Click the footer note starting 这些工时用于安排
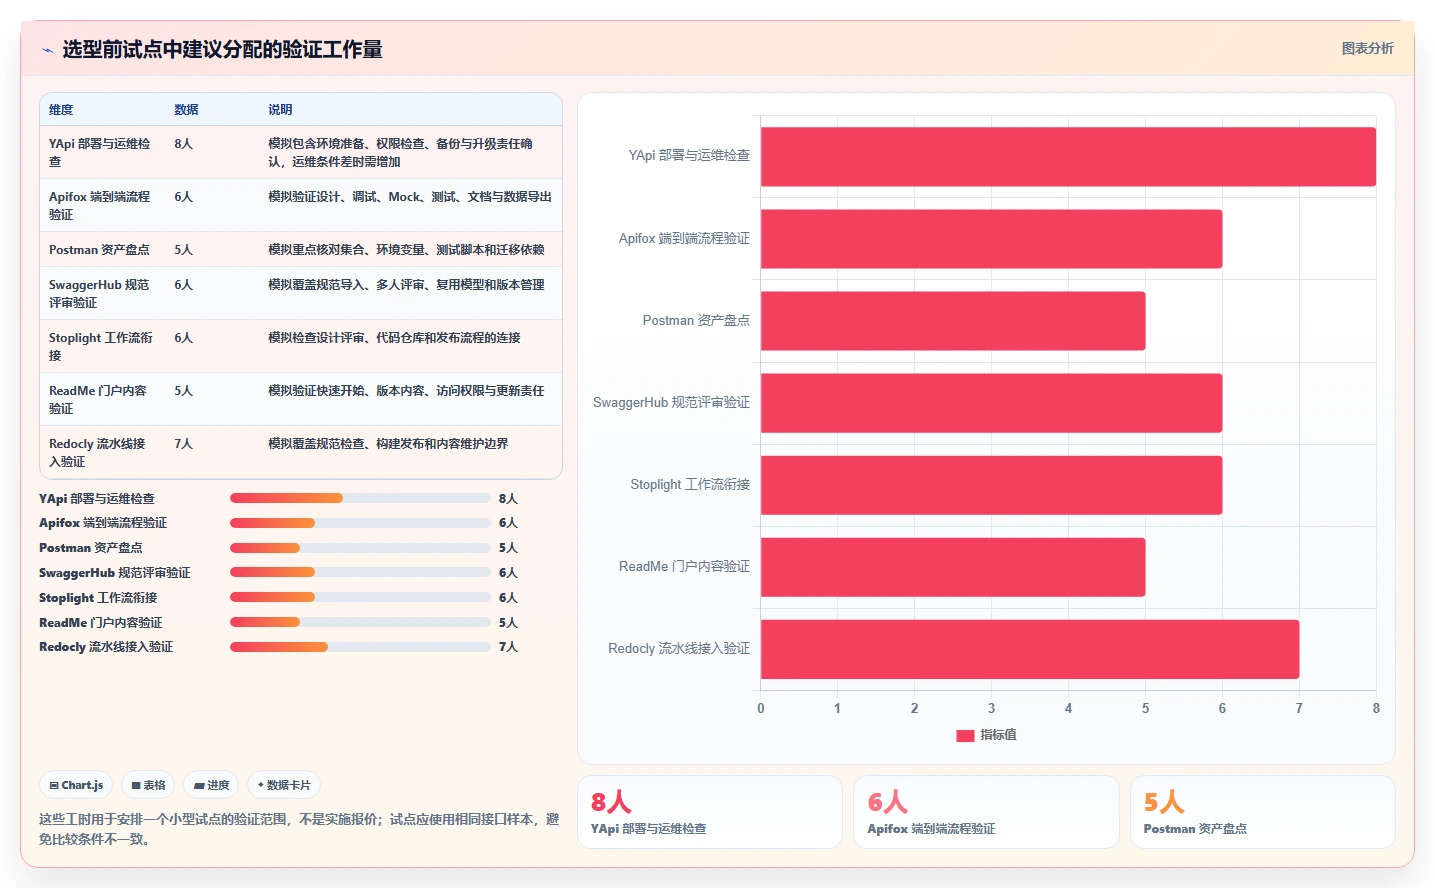1435x888 pixels. 299,829
